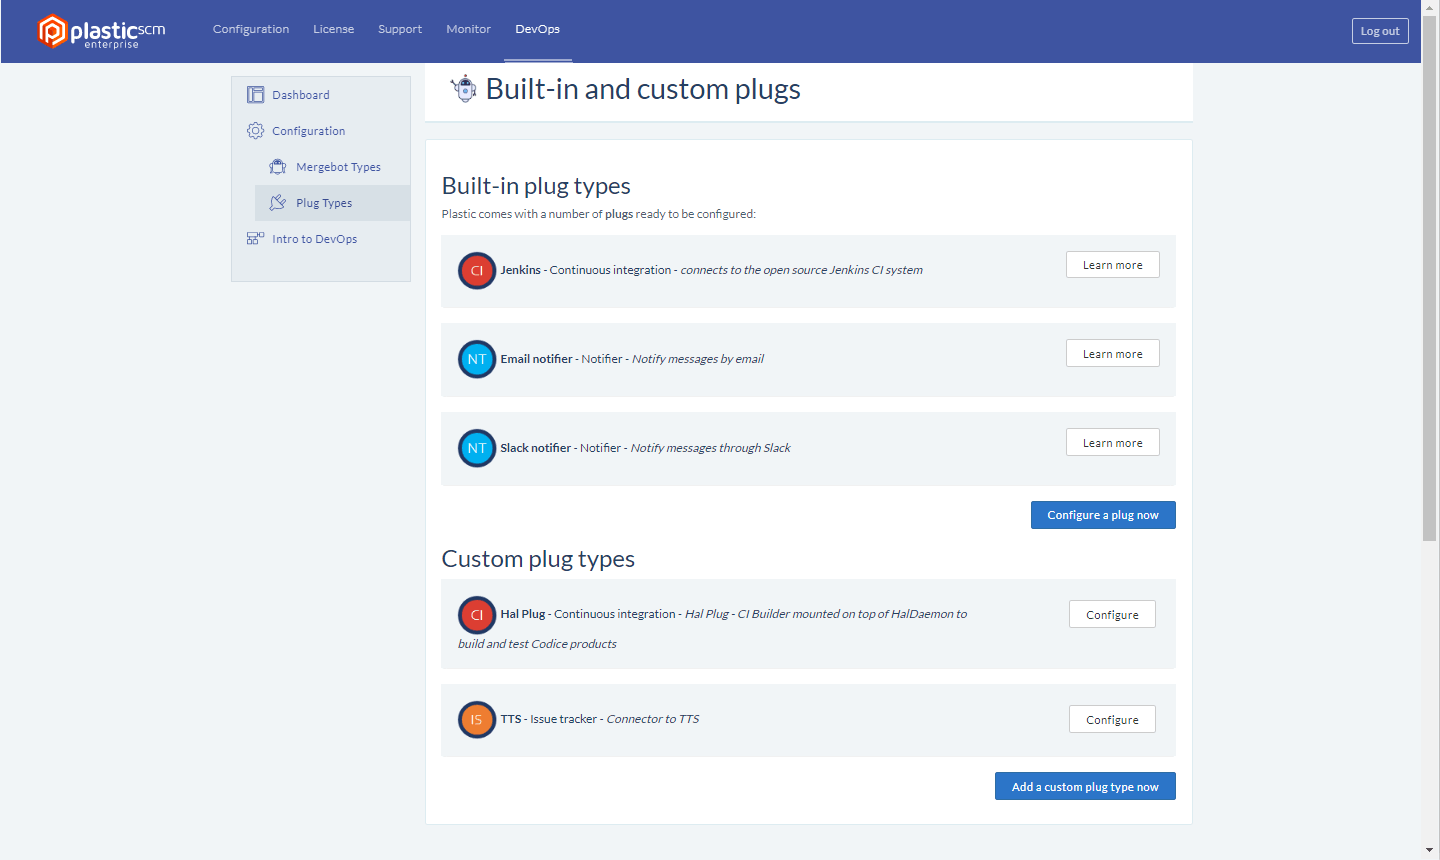Click the Plastic SCM enterprise logo
Image resolution: width=1440 pixels, height=860 pixels.
coord(101,31)
